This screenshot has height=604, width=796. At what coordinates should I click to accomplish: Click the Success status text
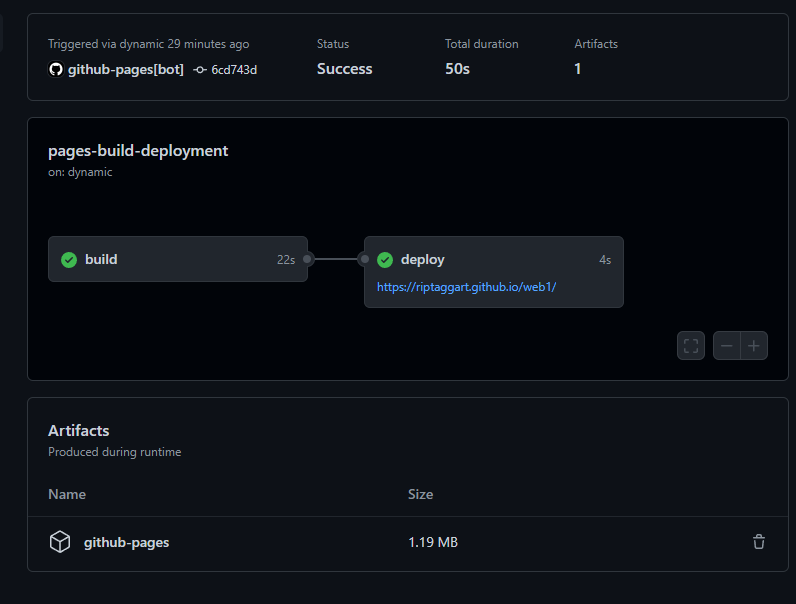tap(345, 69)
